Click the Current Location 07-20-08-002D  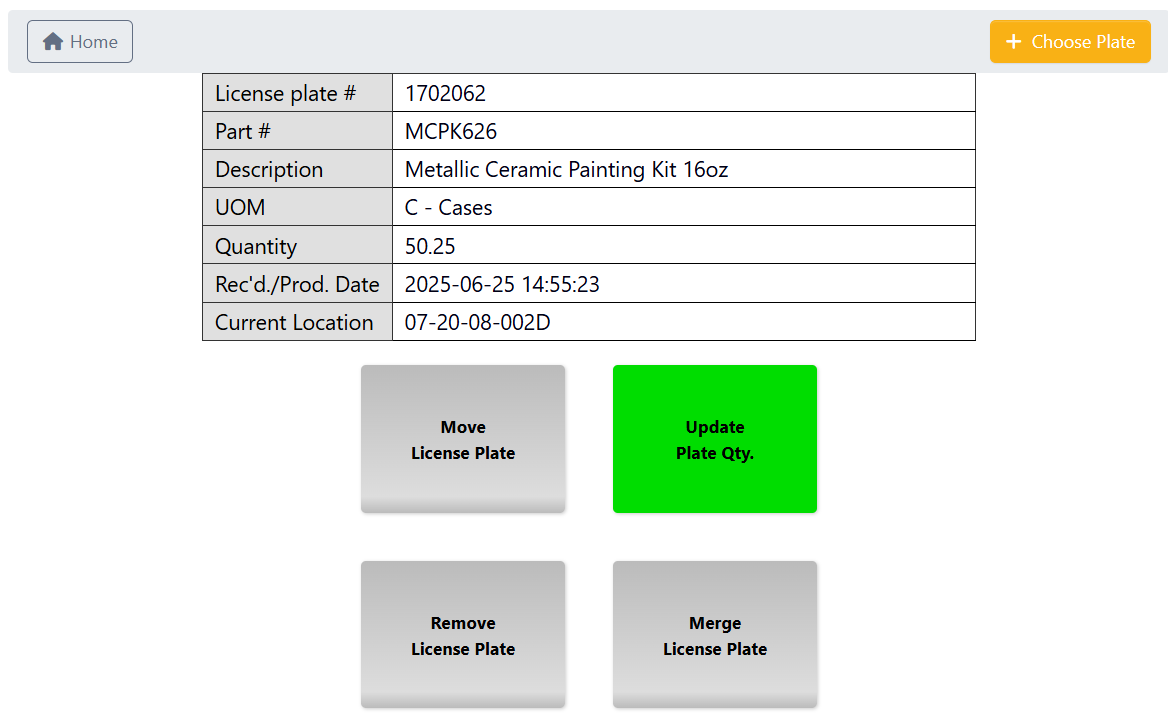pyautogui.click(x=470, y=322)
